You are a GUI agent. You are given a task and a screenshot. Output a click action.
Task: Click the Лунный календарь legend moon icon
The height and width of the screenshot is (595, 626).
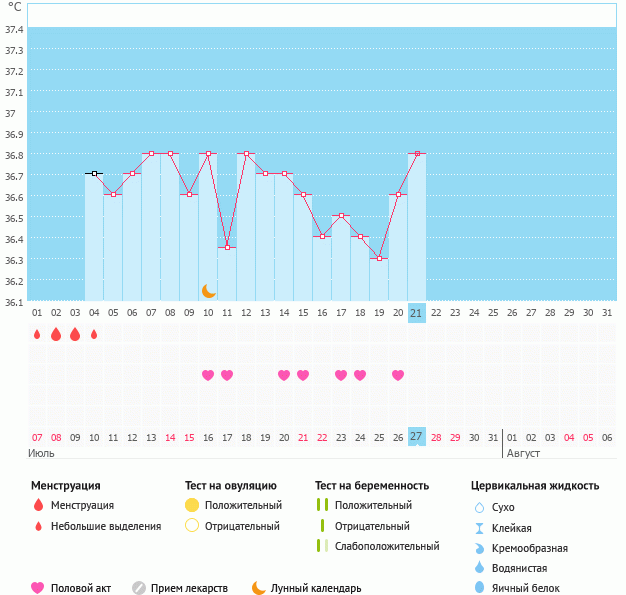coord(259,588)
